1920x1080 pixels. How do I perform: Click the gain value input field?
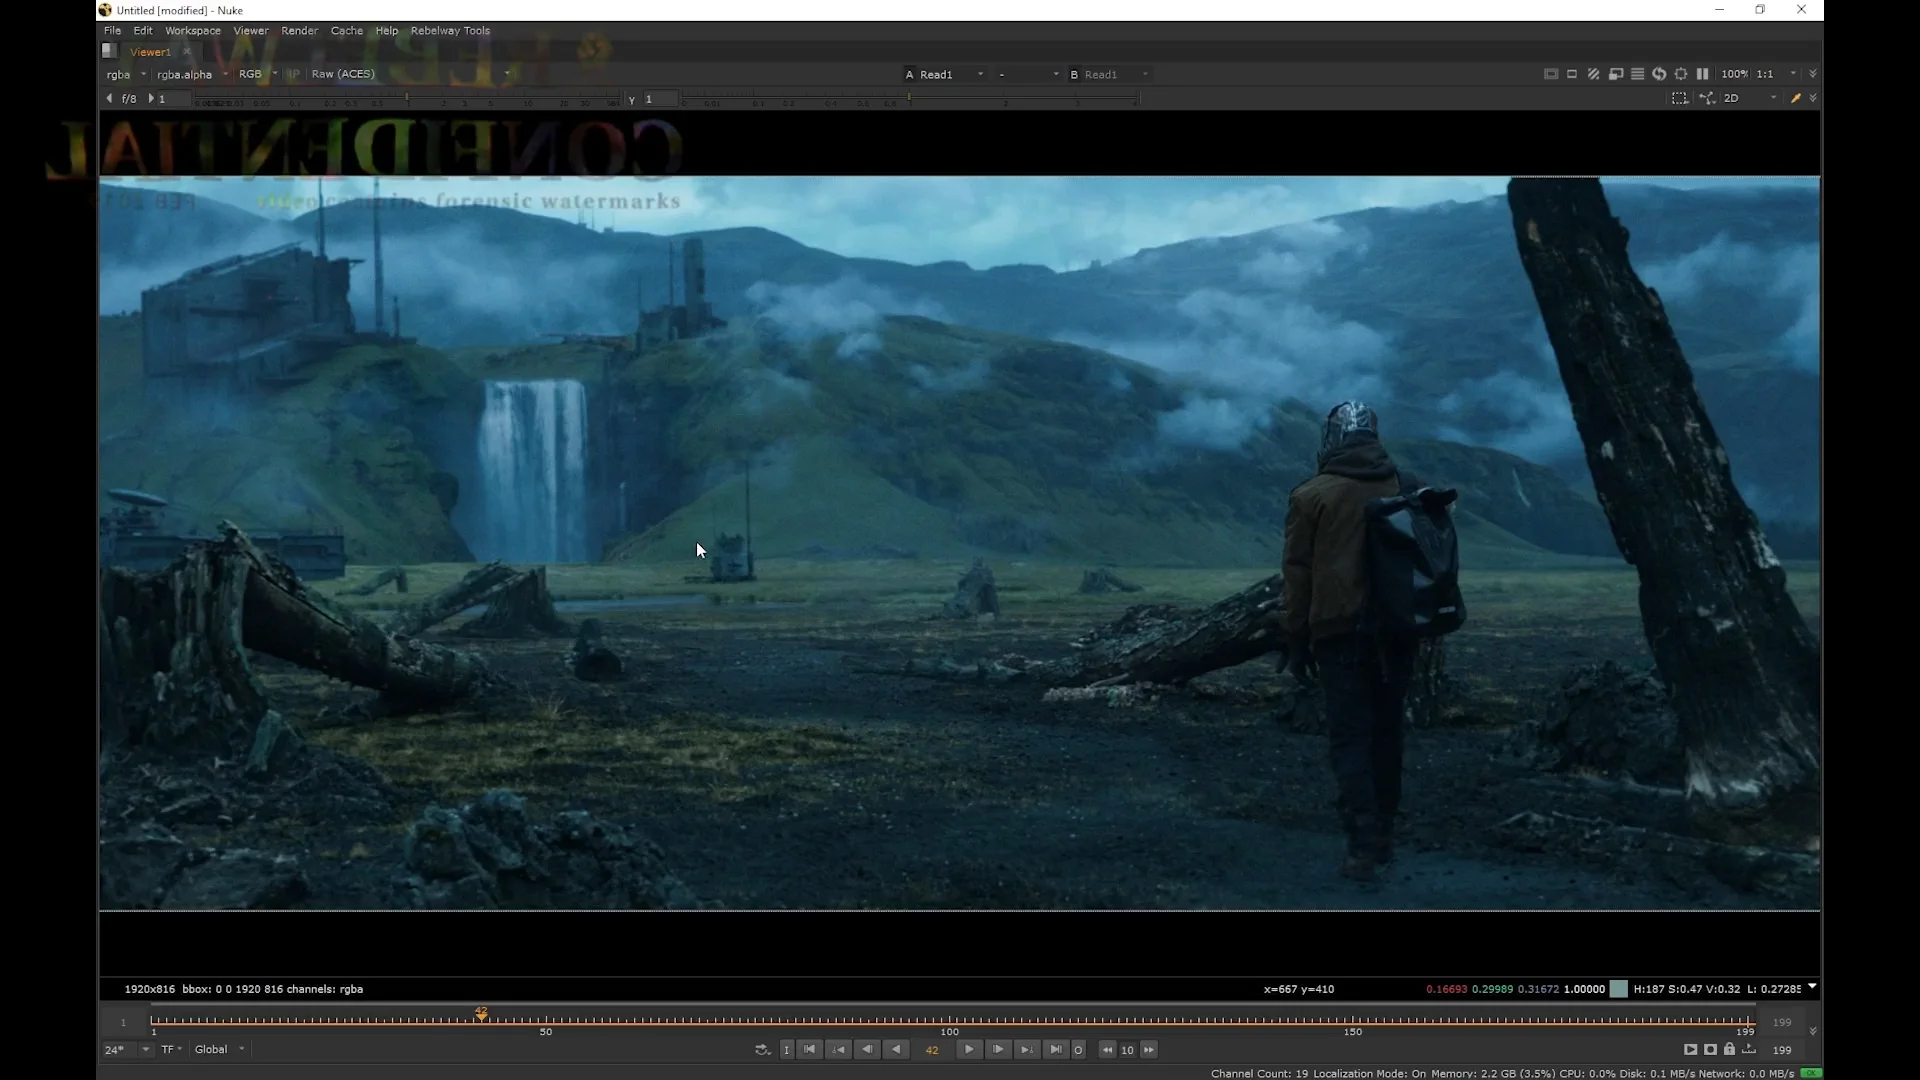coord(174,99)
